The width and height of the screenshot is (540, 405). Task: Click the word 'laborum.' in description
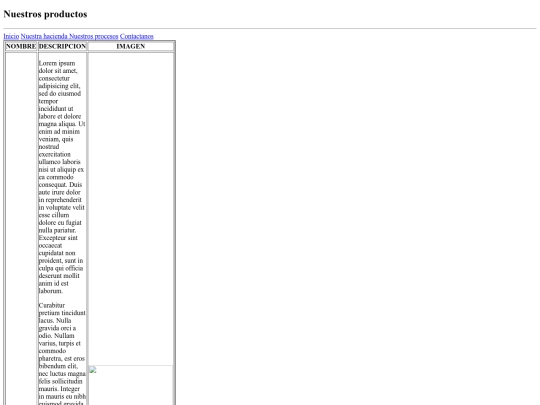coord(51,291)
